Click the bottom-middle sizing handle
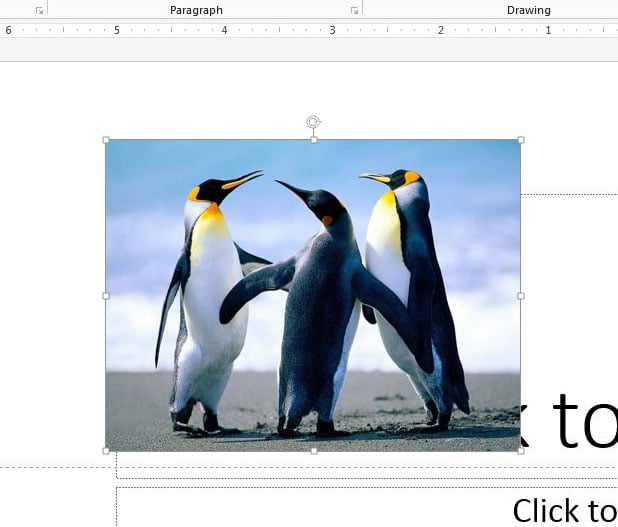618x527 pixels. point(314,451)
